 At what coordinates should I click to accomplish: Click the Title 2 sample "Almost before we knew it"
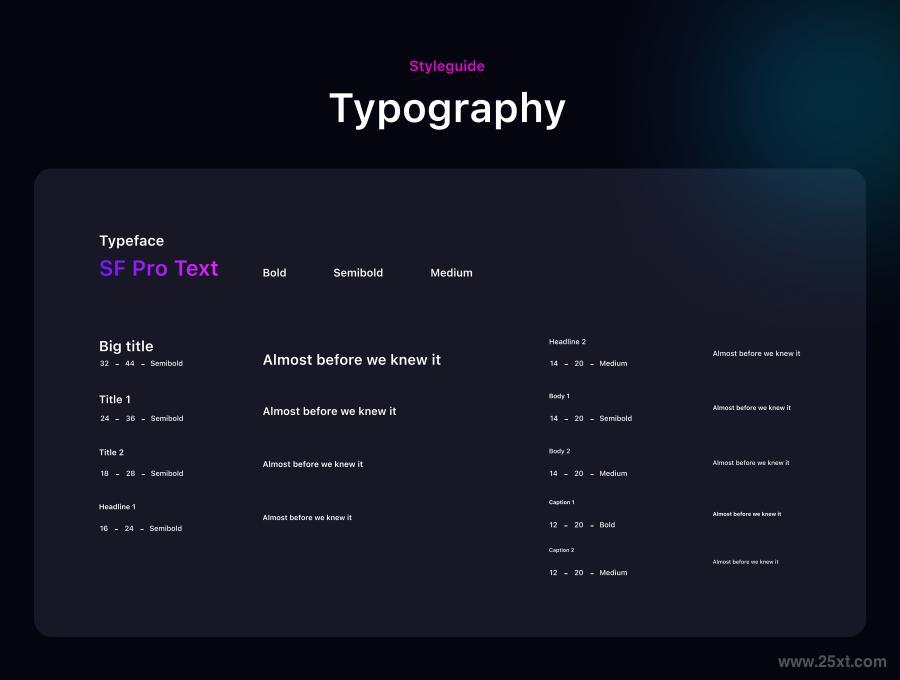coord(313,464)
